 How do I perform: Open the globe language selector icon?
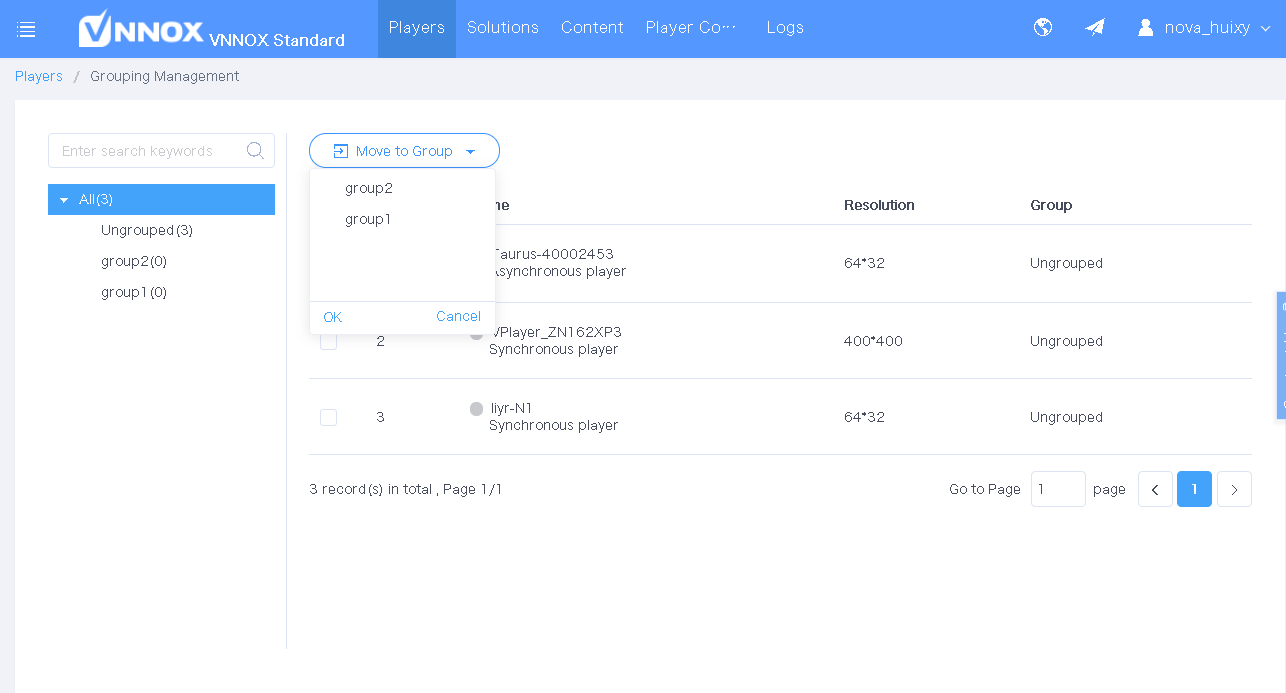point(1043,28)
